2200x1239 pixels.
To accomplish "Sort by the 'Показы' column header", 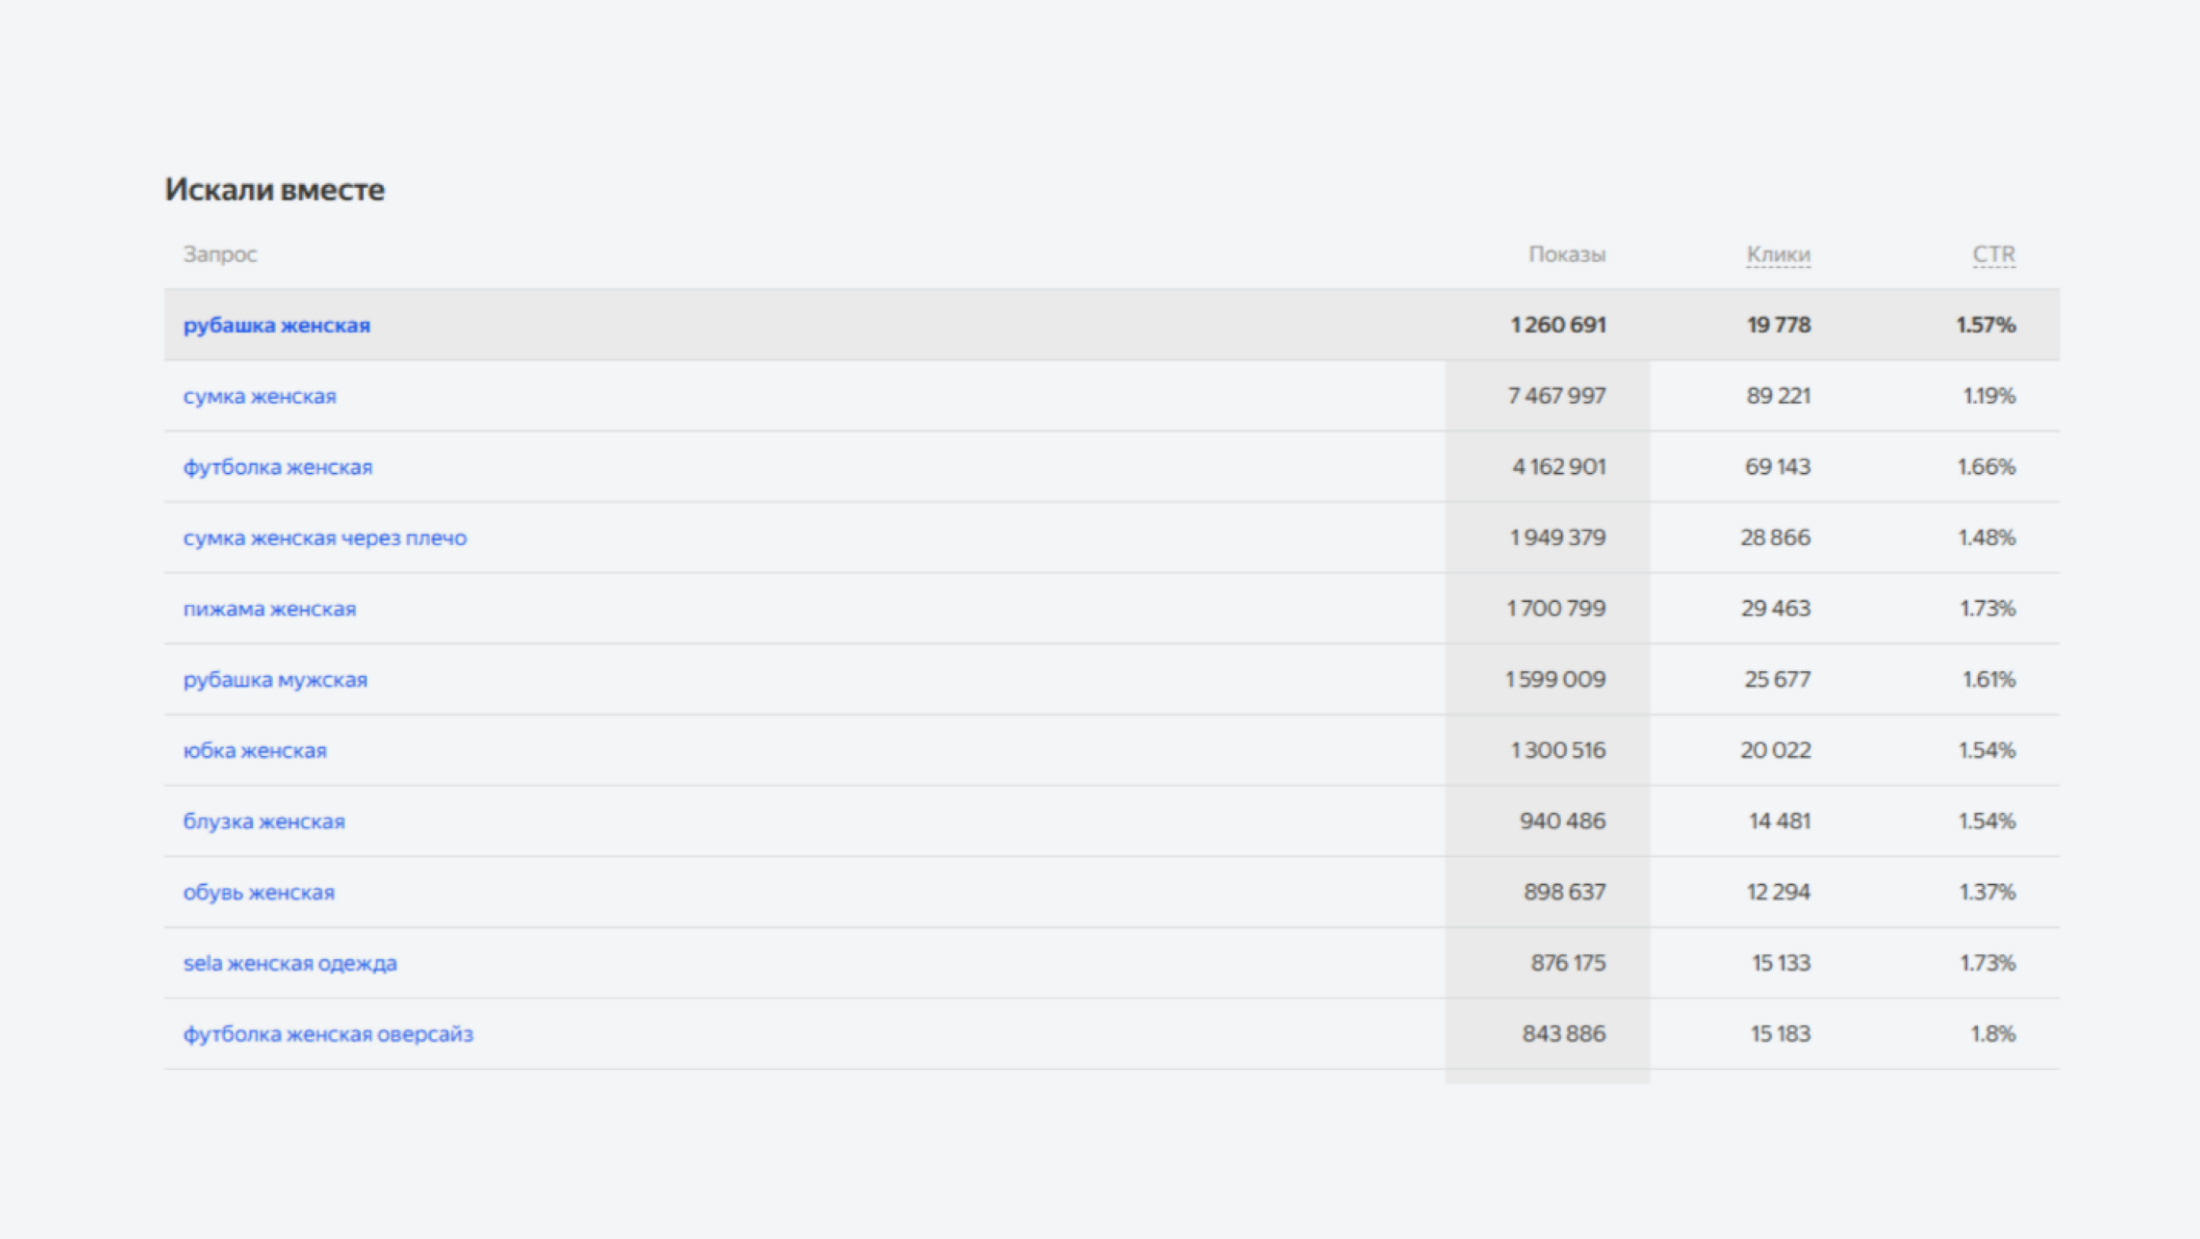I will 1566,255.
